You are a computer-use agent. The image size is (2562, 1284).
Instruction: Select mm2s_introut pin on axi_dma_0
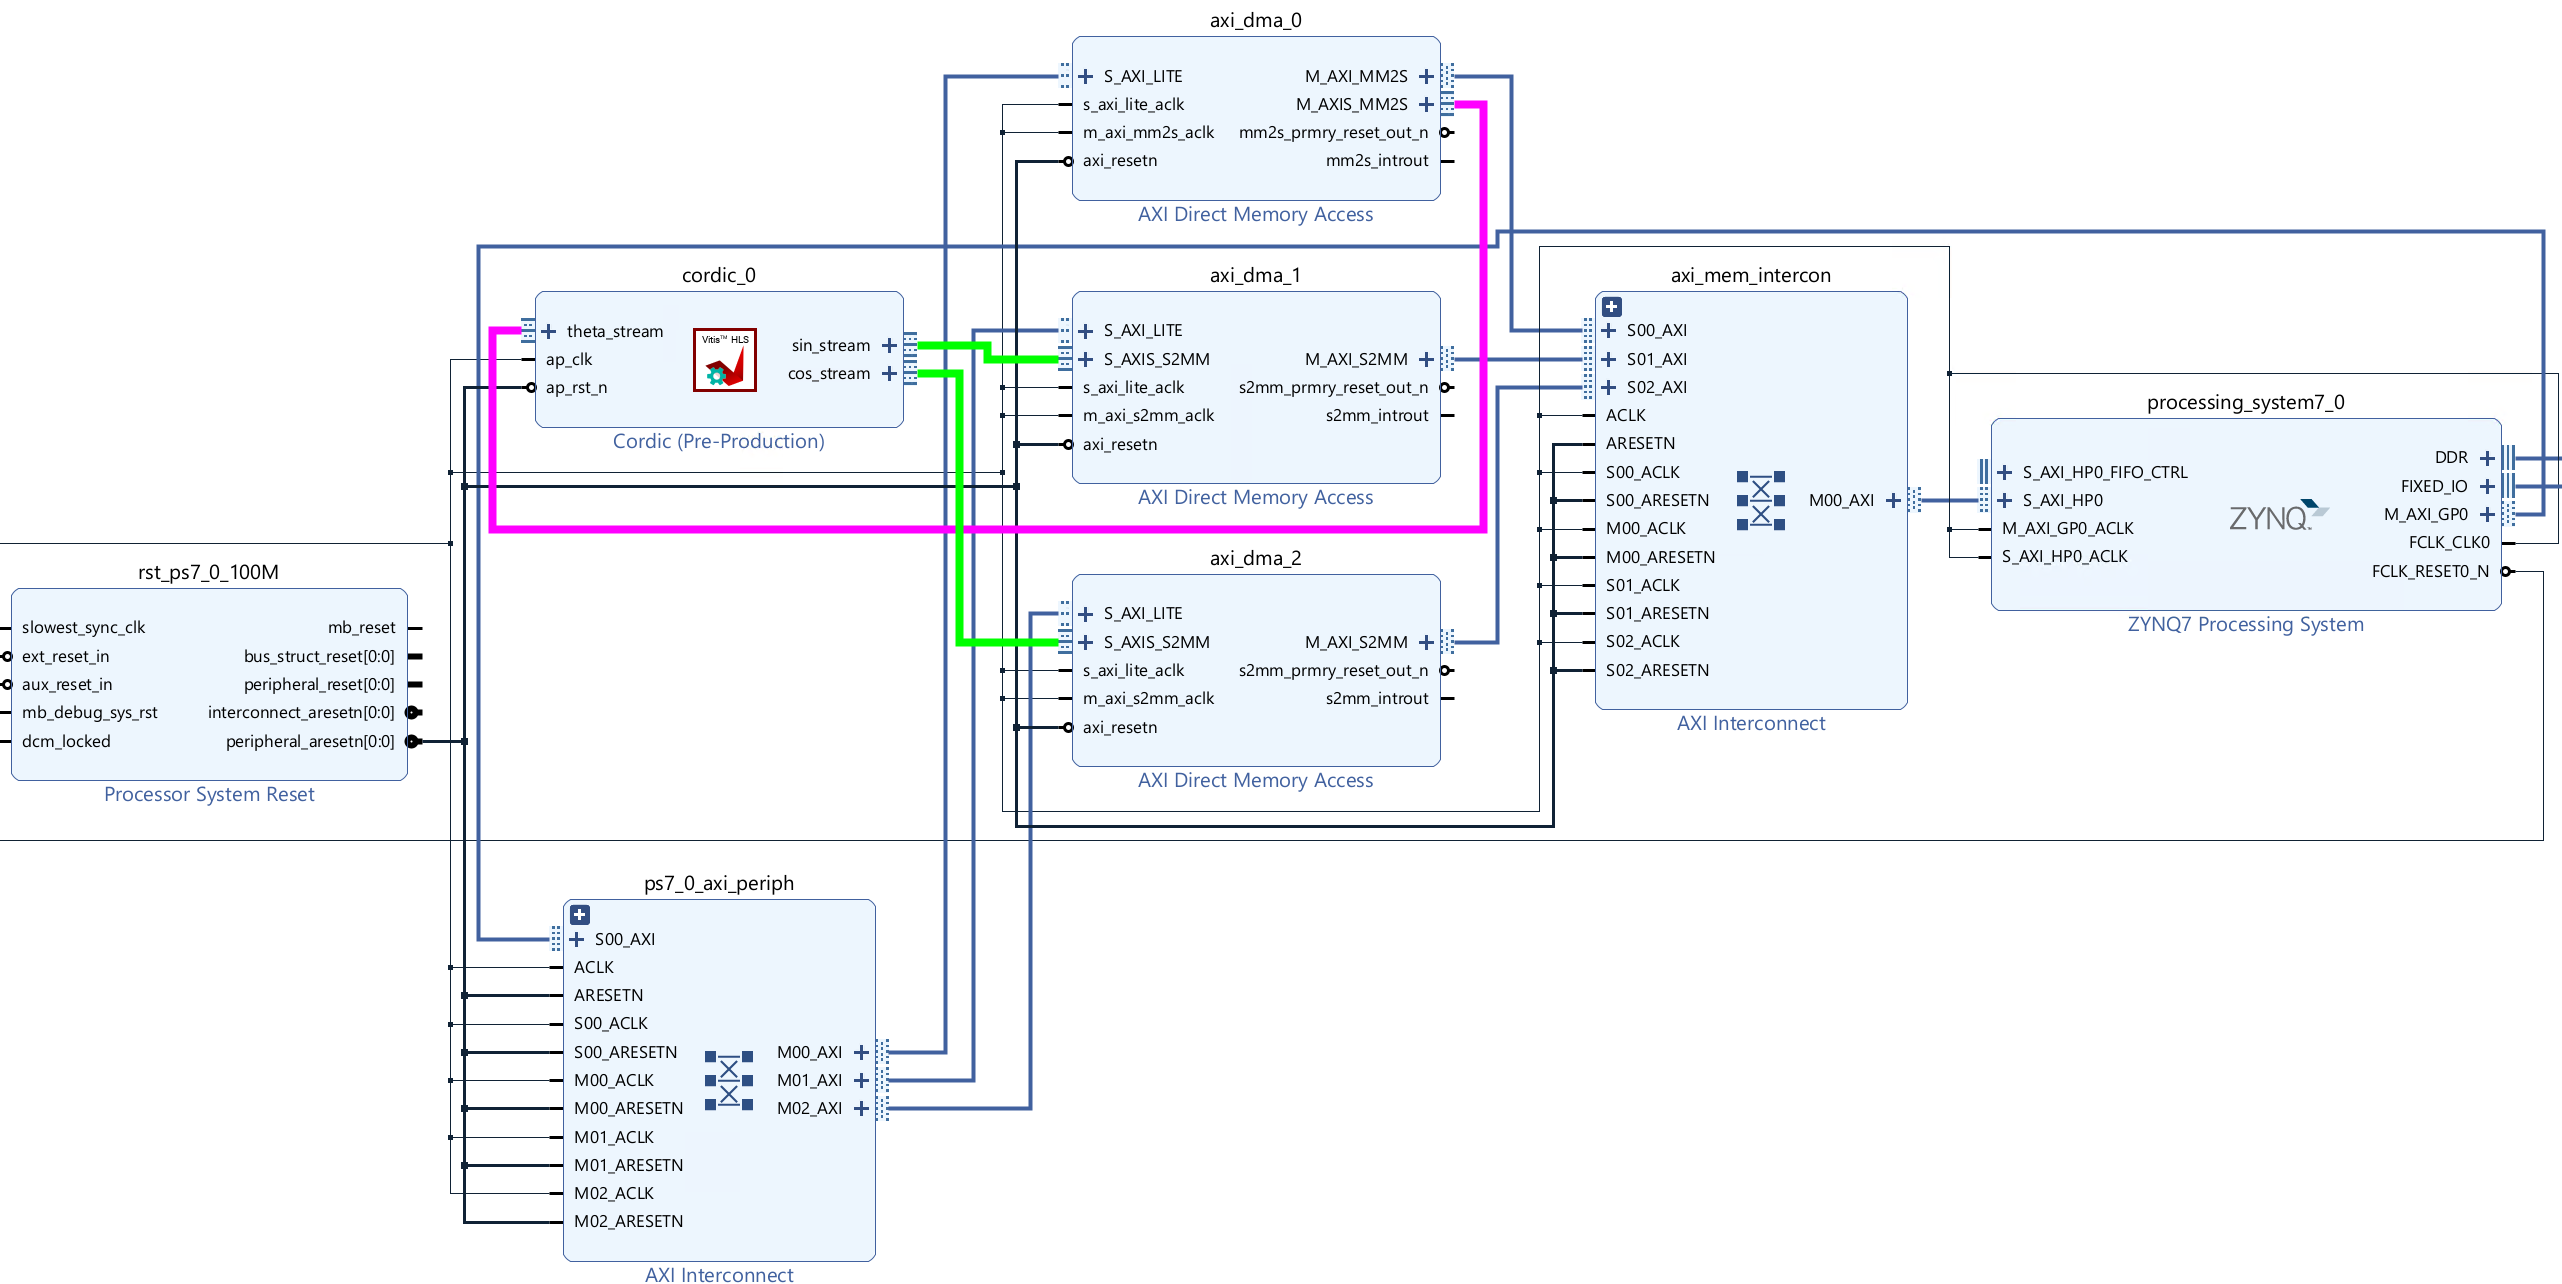click(1377, 160)
